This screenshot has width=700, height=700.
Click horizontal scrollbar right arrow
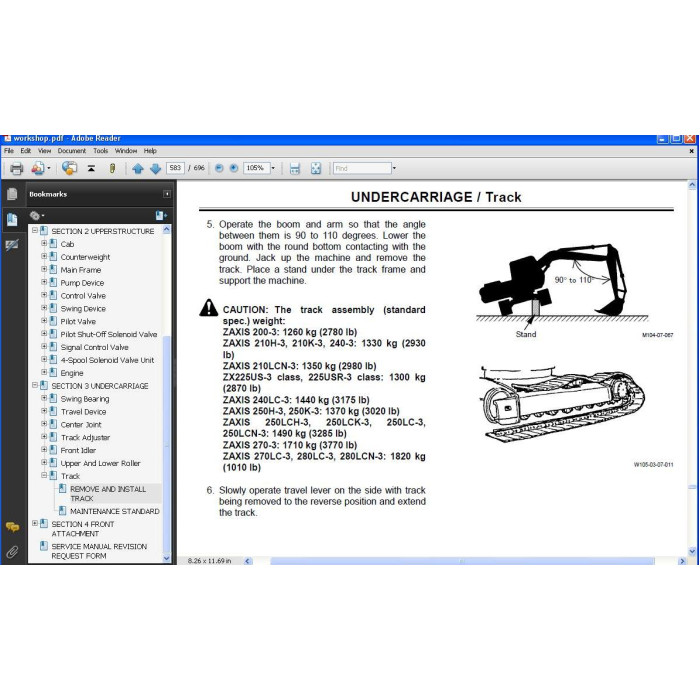point(682,561)
